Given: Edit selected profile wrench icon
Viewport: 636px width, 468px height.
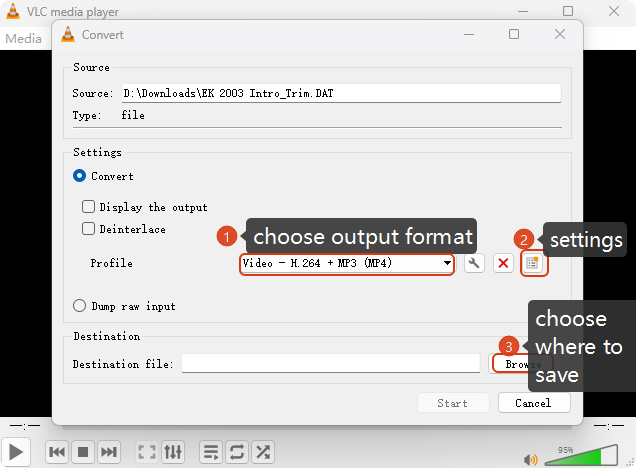Looking at the screenshot, I should [x=475, y=263].
